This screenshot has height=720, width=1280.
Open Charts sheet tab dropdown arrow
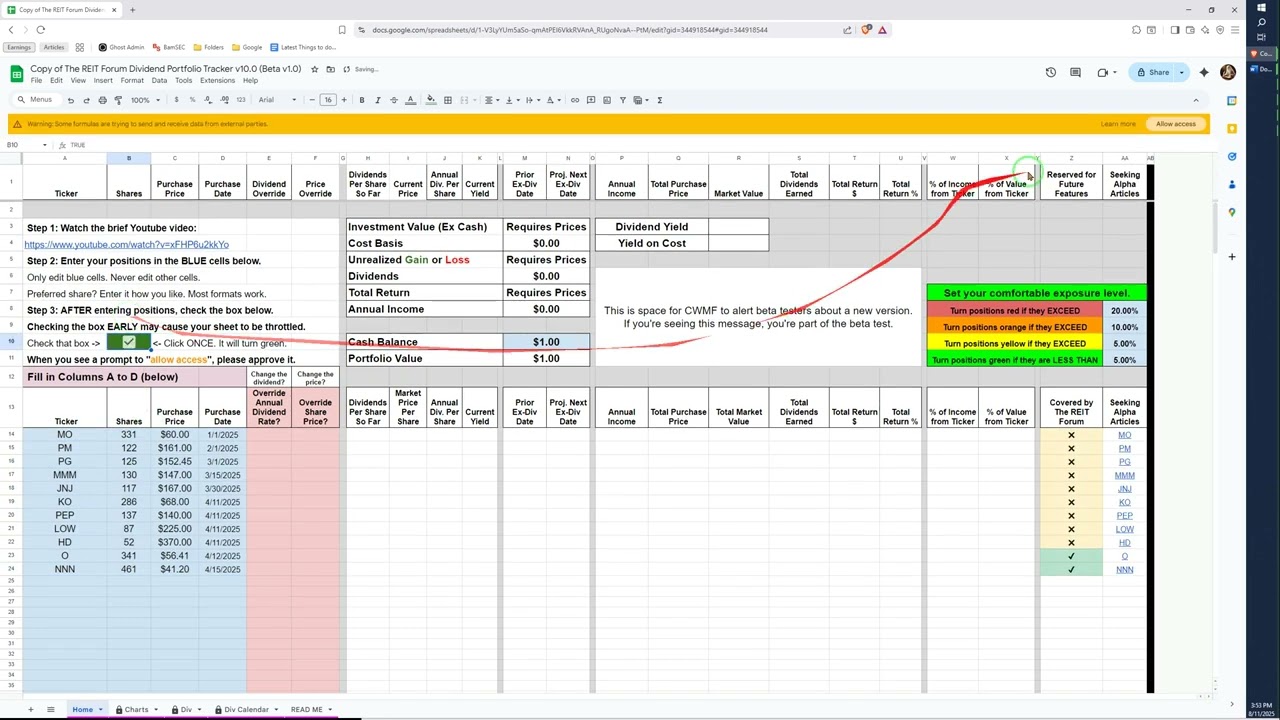tap(158, 710)
